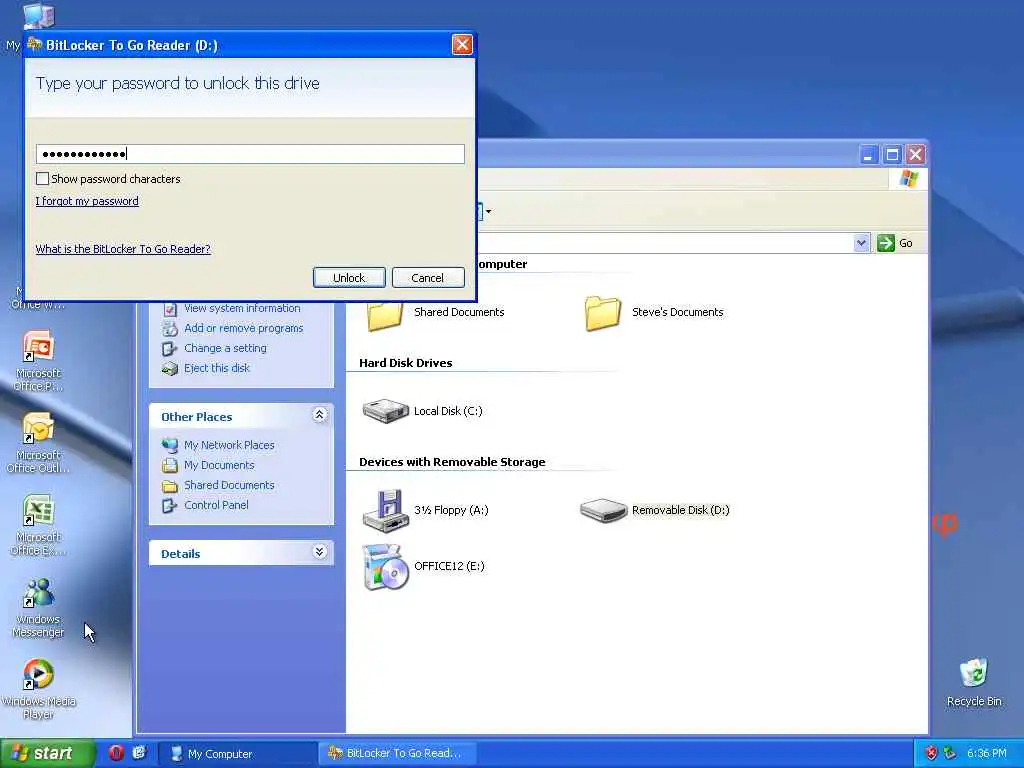This screenshot has height=768, width=1024.
Task: Open the address bar dropdown arrow
Action: pyautogui.click(x=861, y=243)
